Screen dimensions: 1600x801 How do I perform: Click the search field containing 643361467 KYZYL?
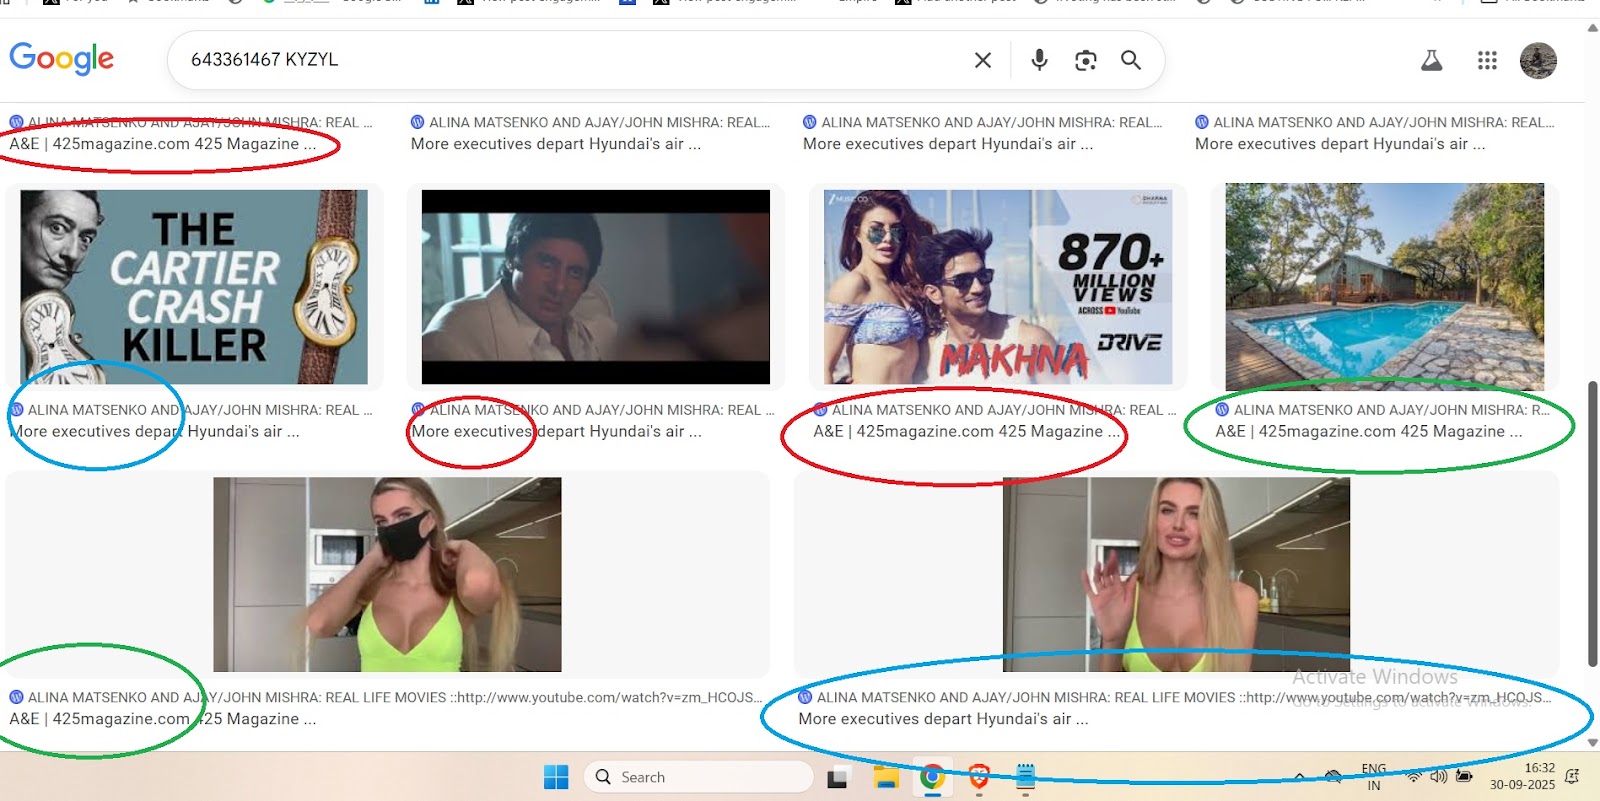click(x=570, y=60)
